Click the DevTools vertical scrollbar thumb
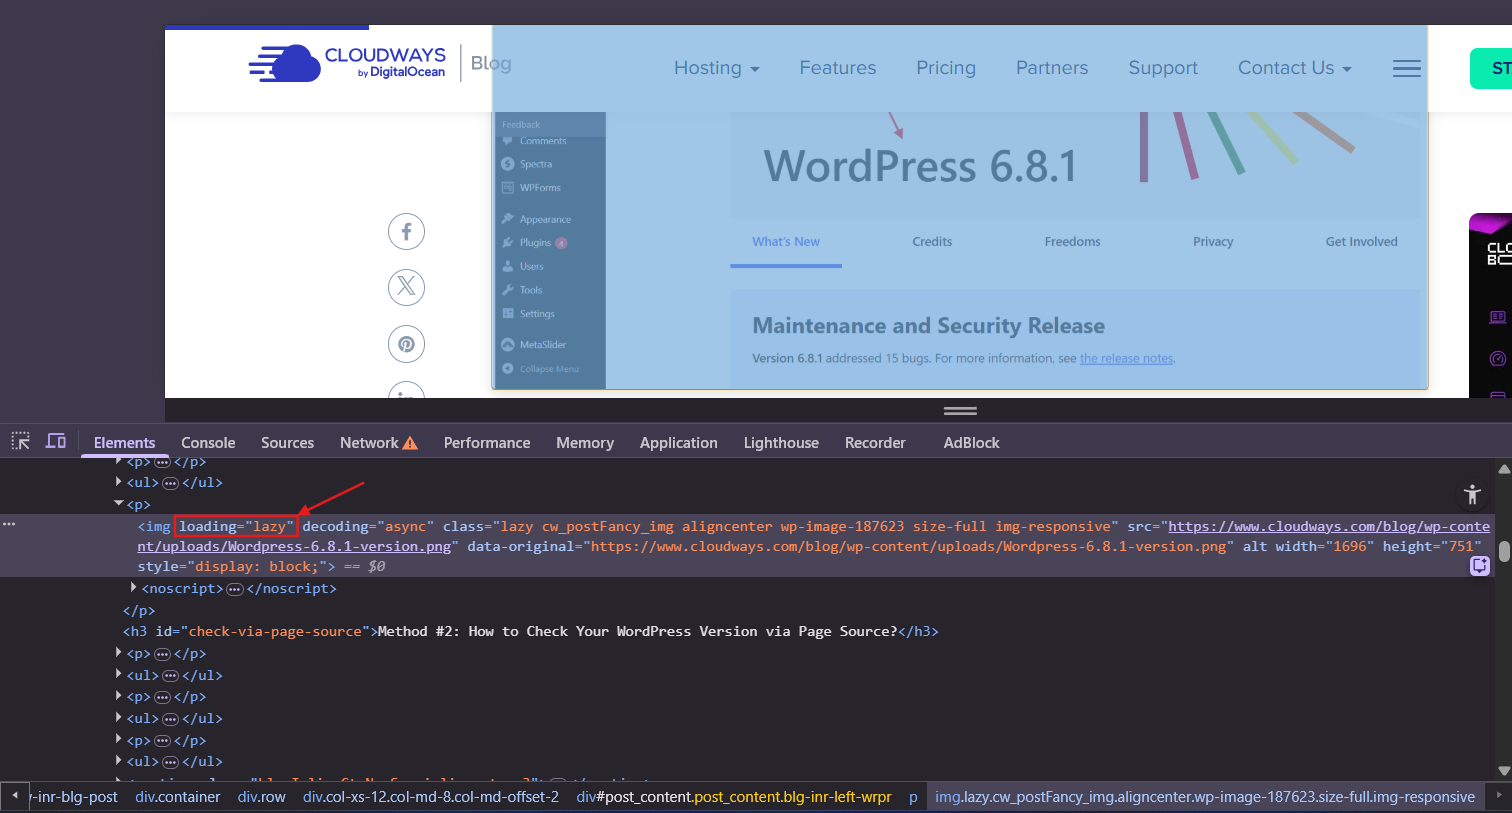This screenshot has width=1512, height=813. pos(1504,552)
